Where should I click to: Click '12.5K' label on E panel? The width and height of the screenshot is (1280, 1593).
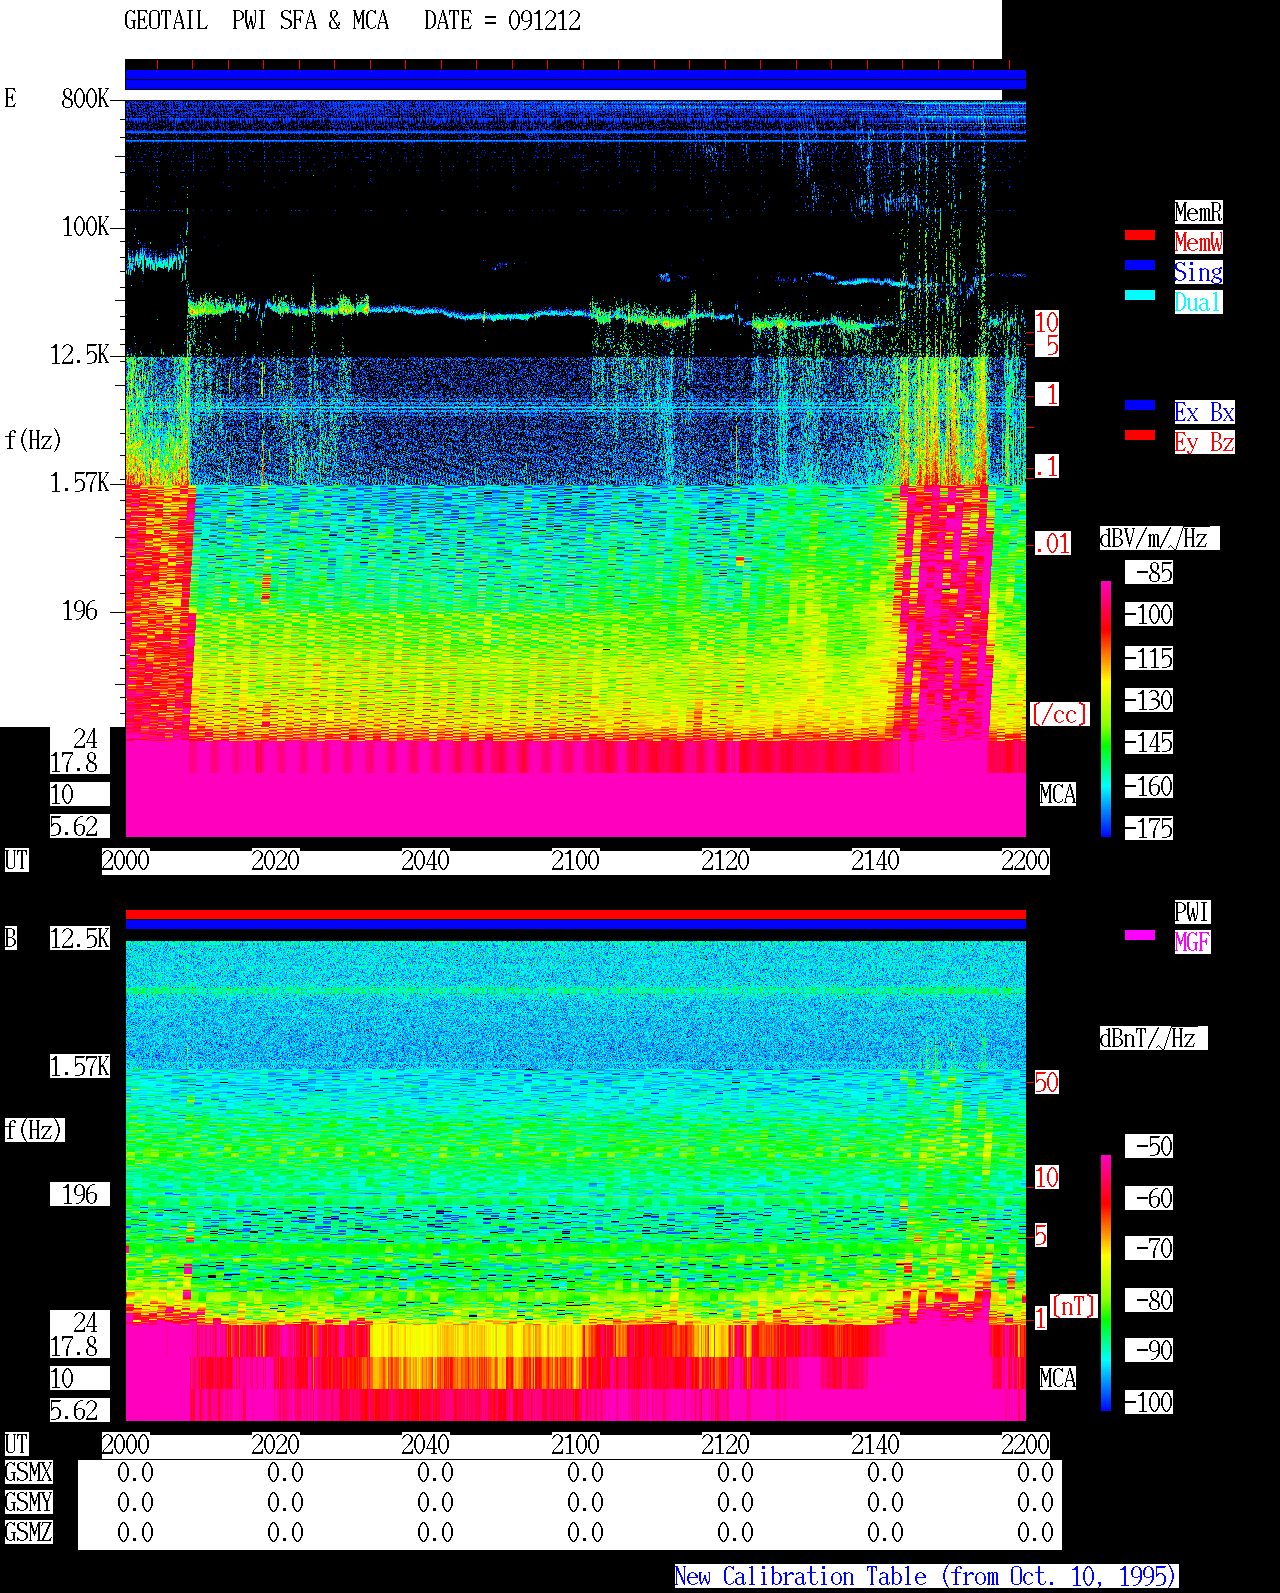80,355
